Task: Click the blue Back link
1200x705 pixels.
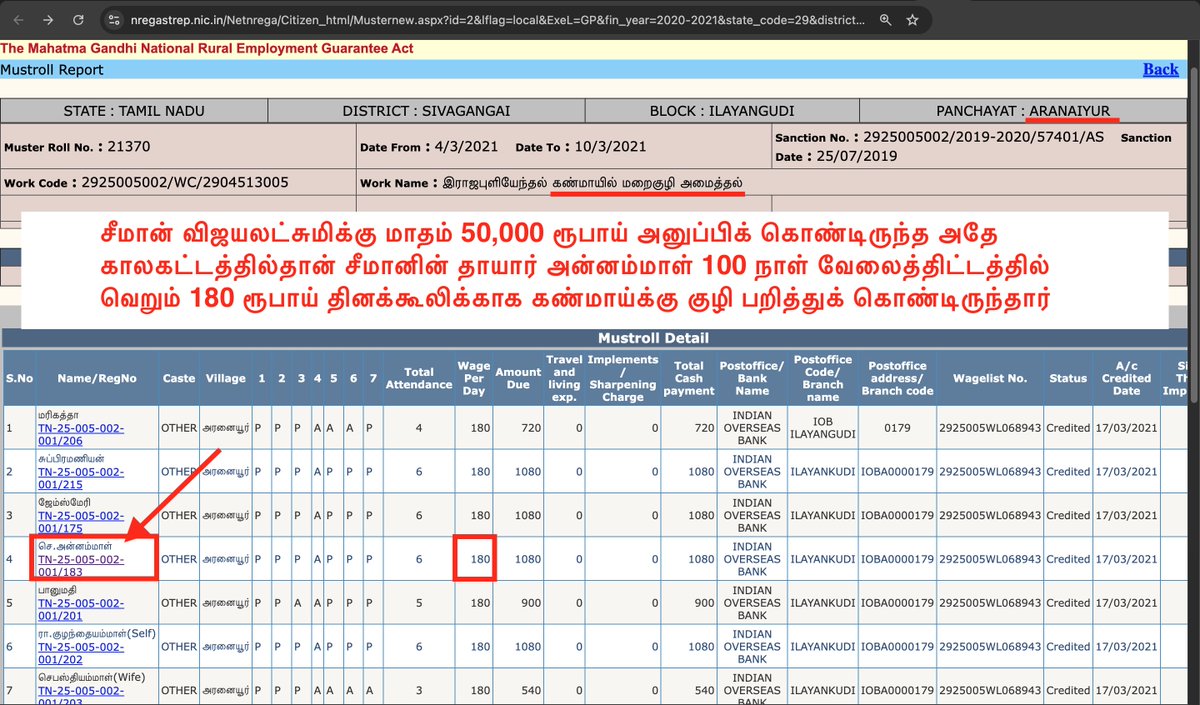Action: [1160, 69]
